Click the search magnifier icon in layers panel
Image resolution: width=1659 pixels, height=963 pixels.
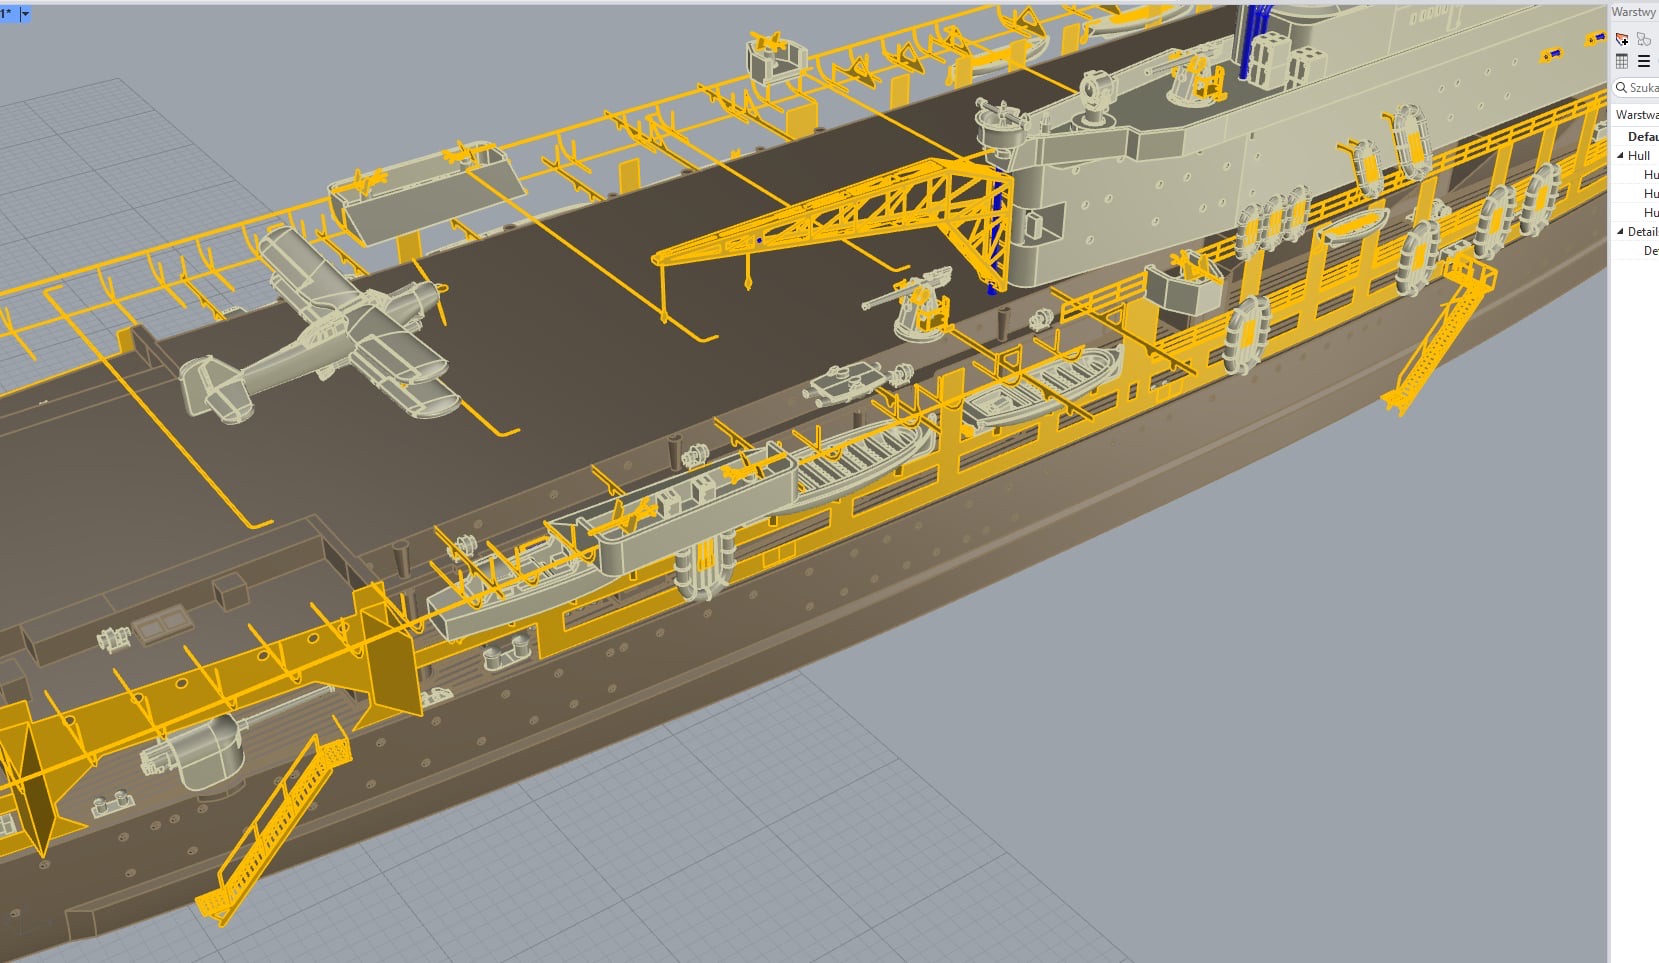tap(1621, 88)
